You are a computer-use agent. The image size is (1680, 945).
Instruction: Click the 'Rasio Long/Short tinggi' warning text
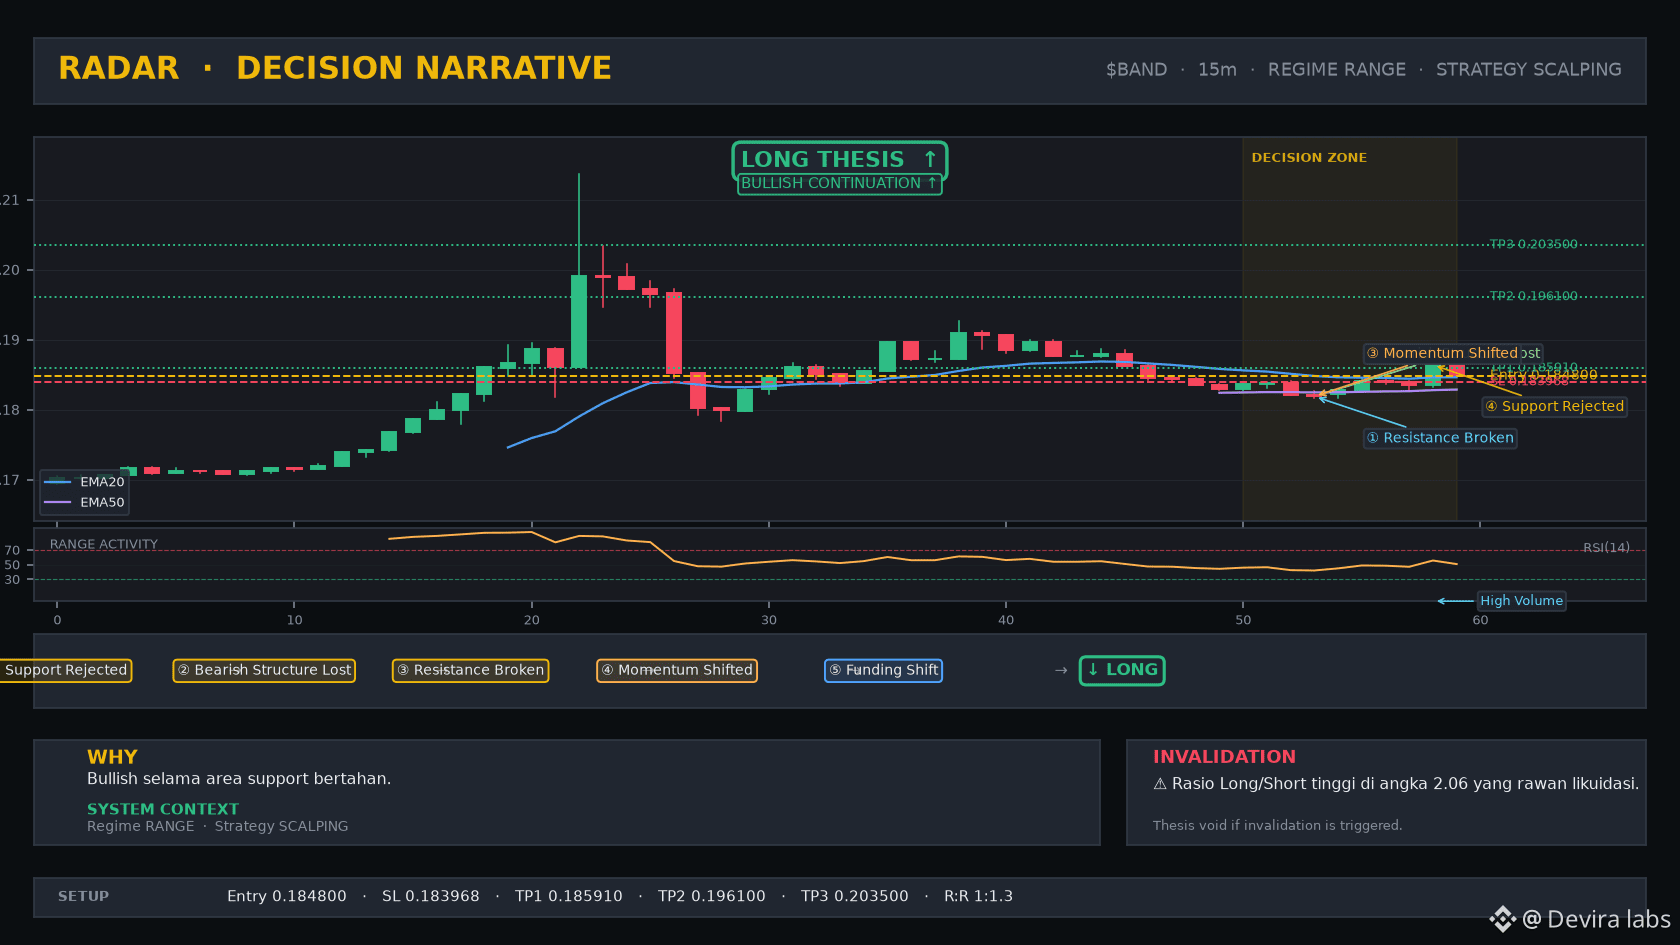1405,784
